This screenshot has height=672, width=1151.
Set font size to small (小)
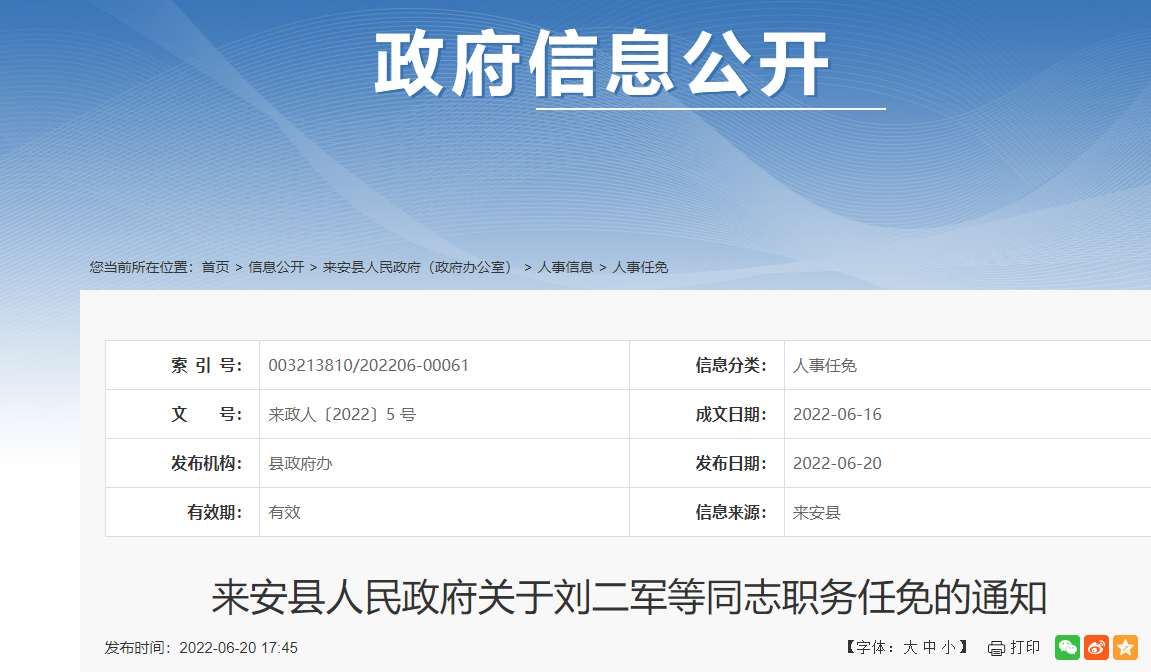[x=947, y=648]
